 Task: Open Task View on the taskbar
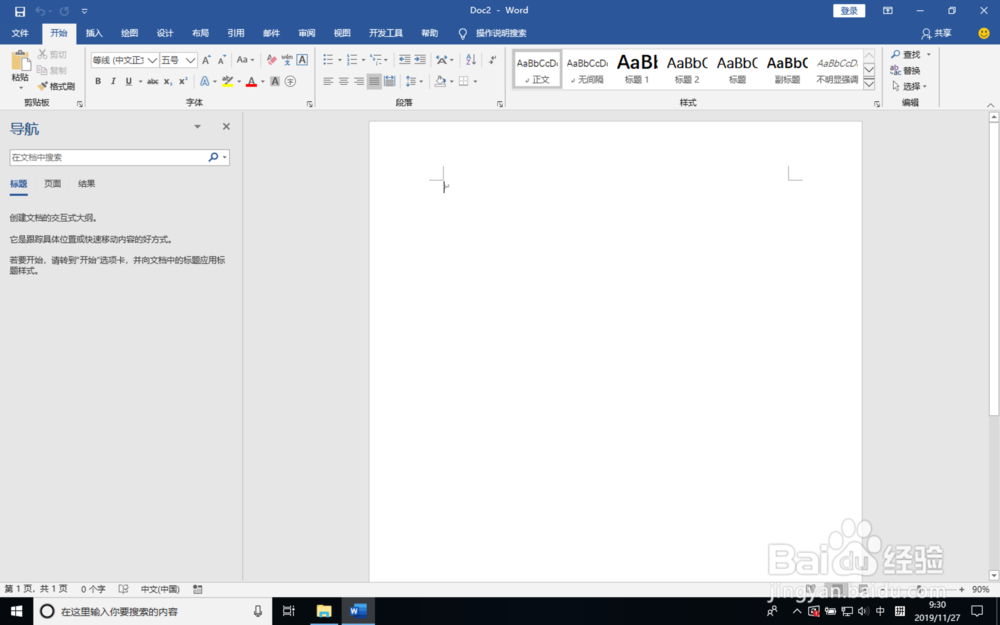288,611
